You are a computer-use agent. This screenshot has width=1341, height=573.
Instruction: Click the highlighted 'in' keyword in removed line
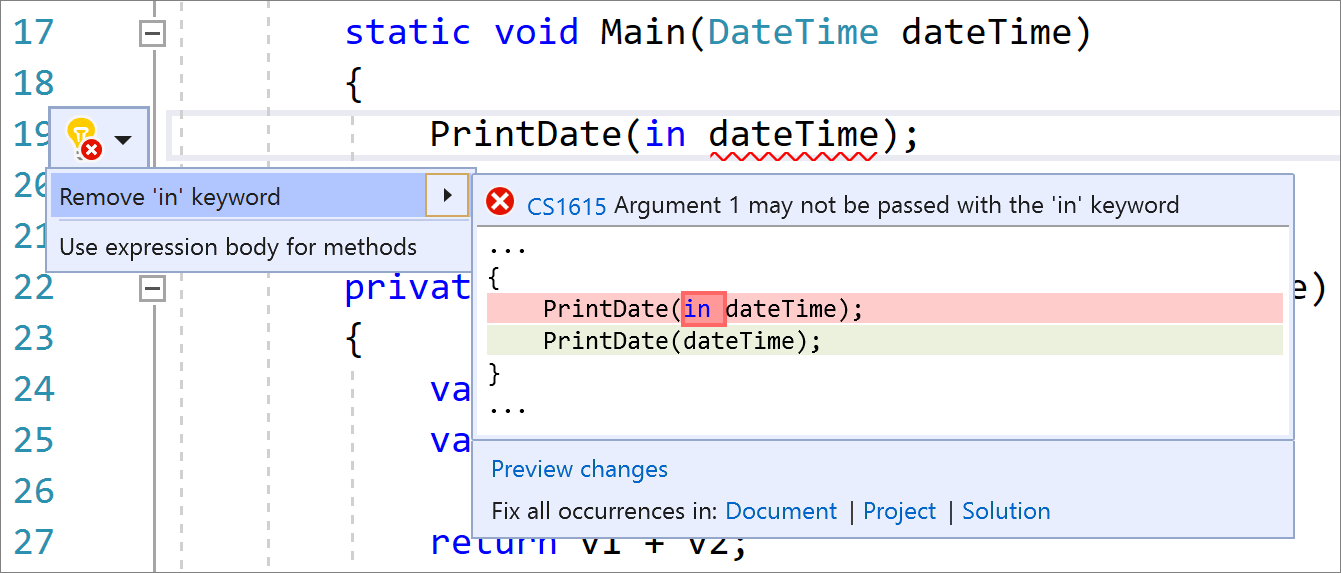point(703,309)
